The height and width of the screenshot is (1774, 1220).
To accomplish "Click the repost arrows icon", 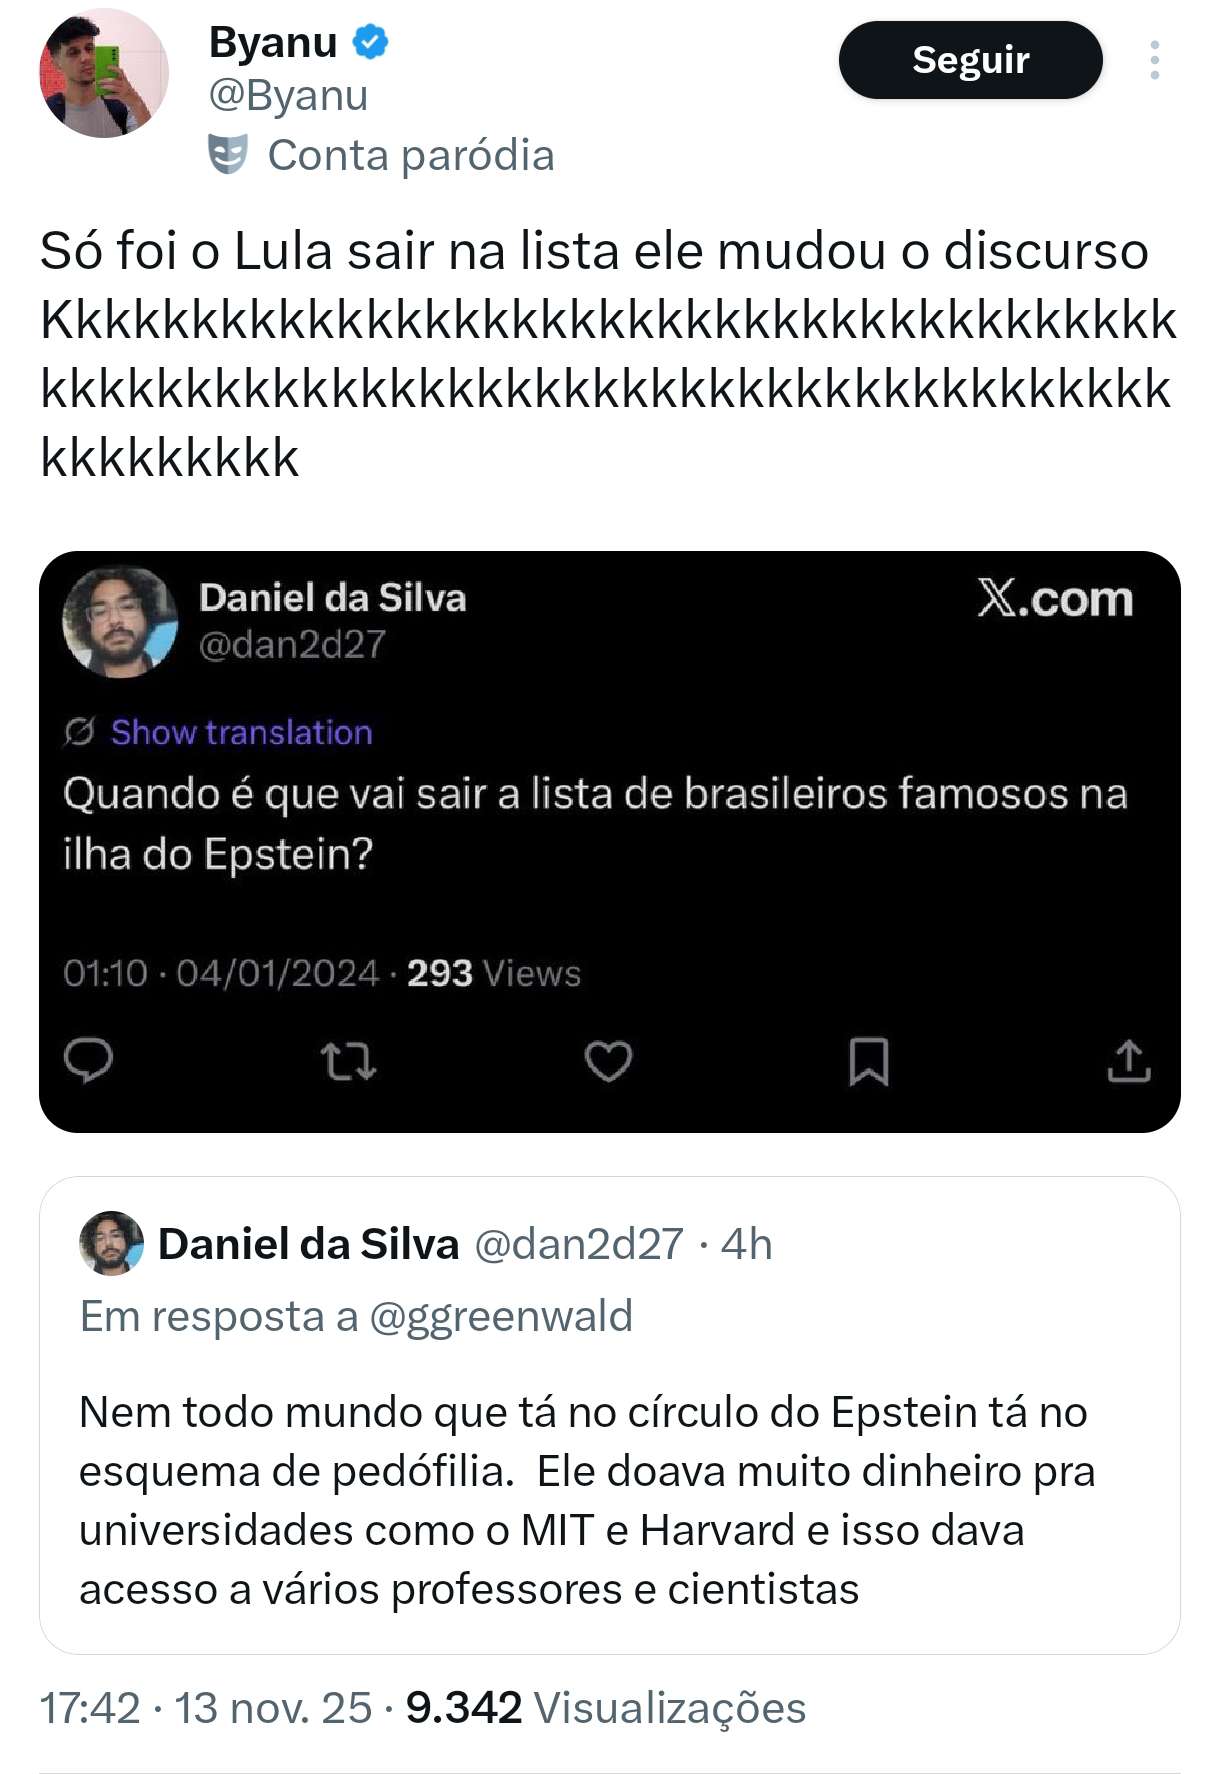I will pyautogui.click(x=348, y=1061).
